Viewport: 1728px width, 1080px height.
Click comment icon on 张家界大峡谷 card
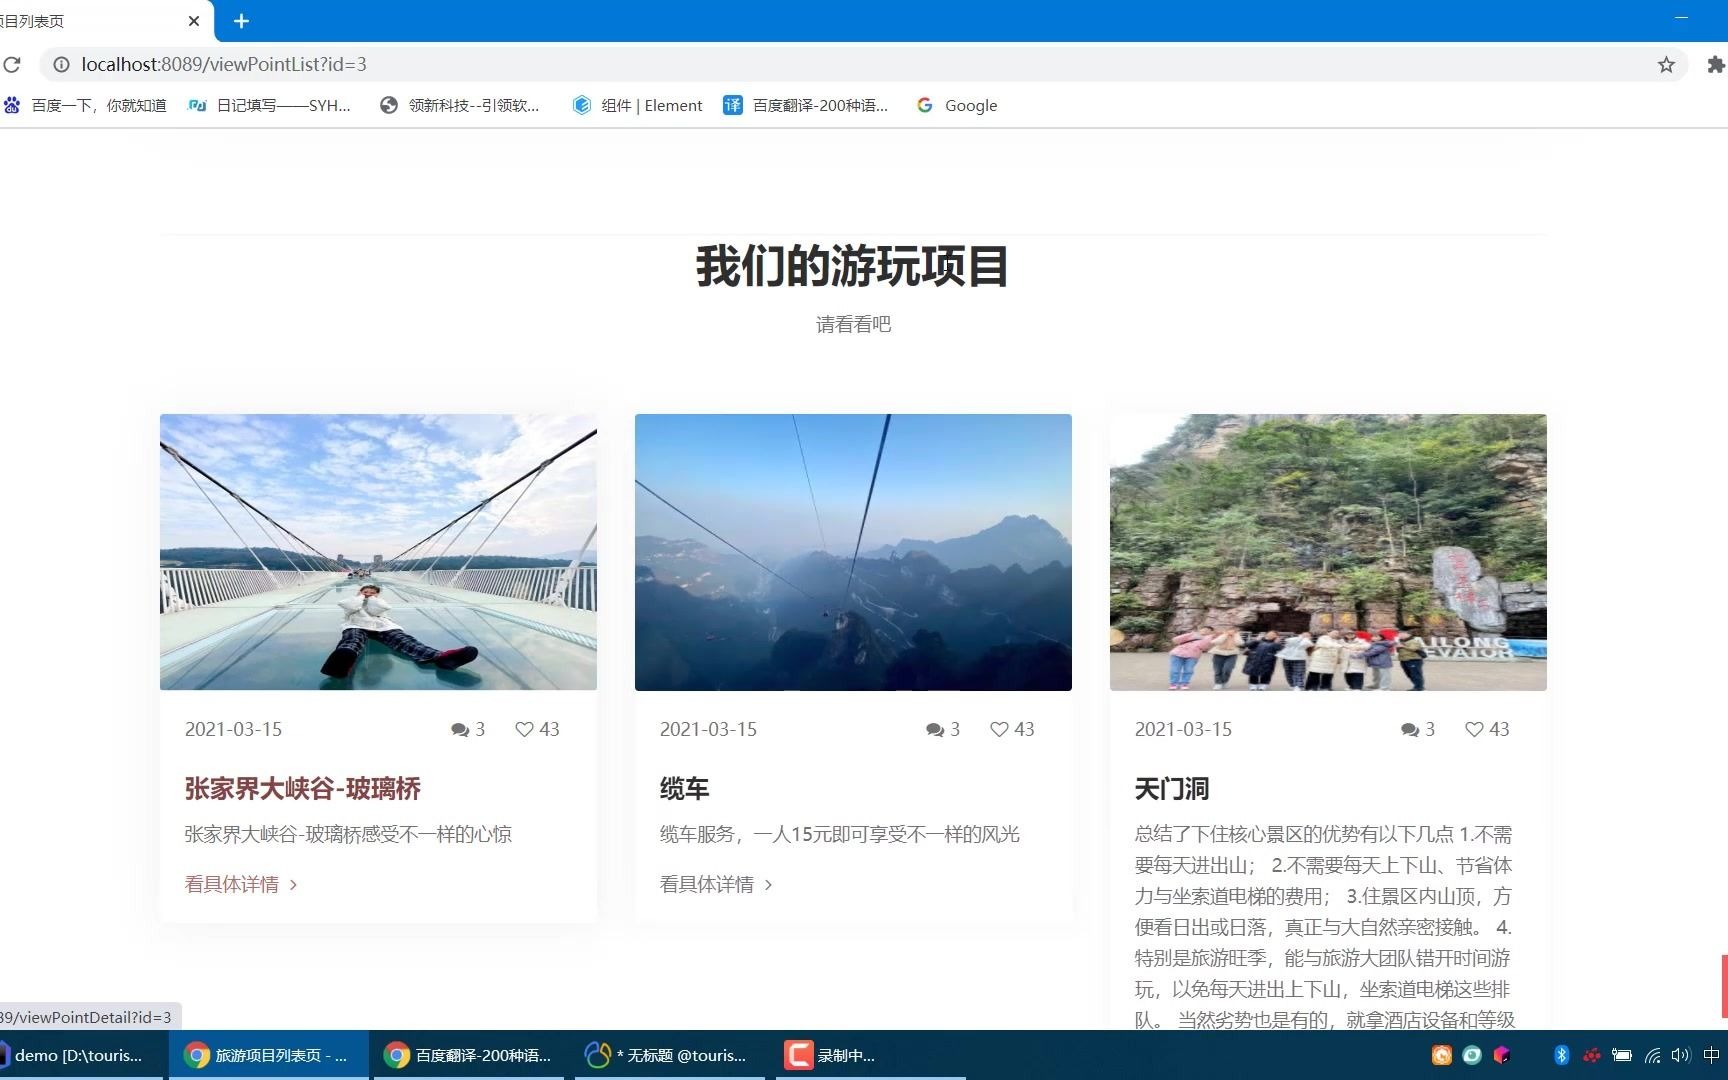tap(460, 730)
